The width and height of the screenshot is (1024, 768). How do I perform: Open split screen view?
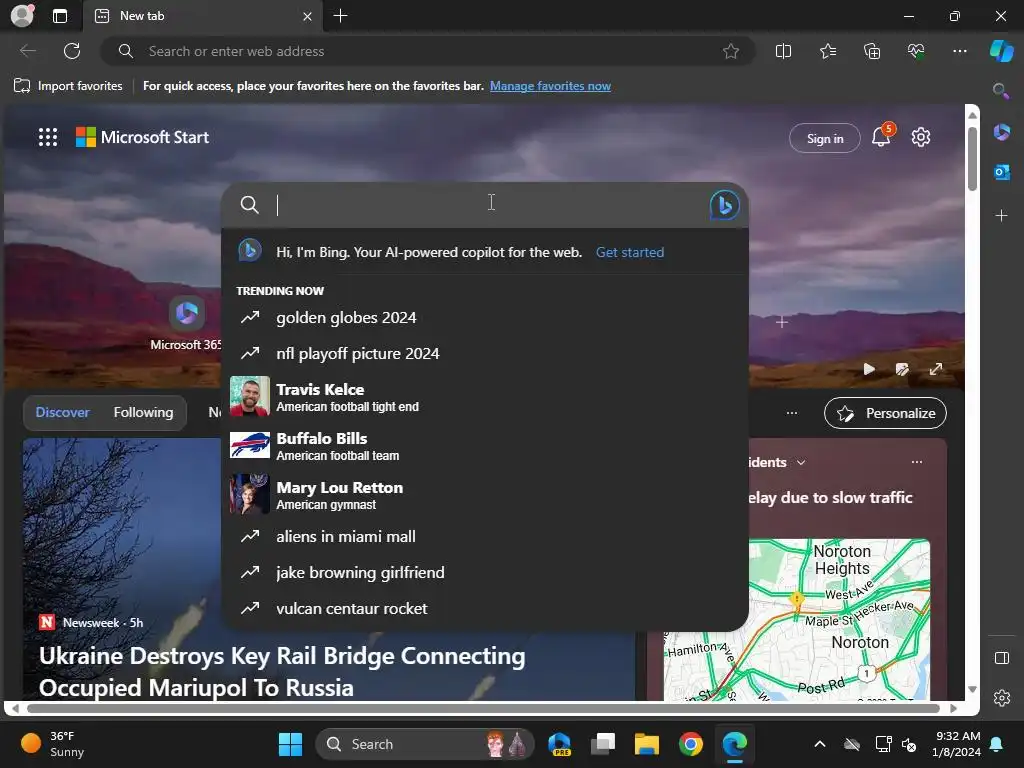(x=783, y=51)
